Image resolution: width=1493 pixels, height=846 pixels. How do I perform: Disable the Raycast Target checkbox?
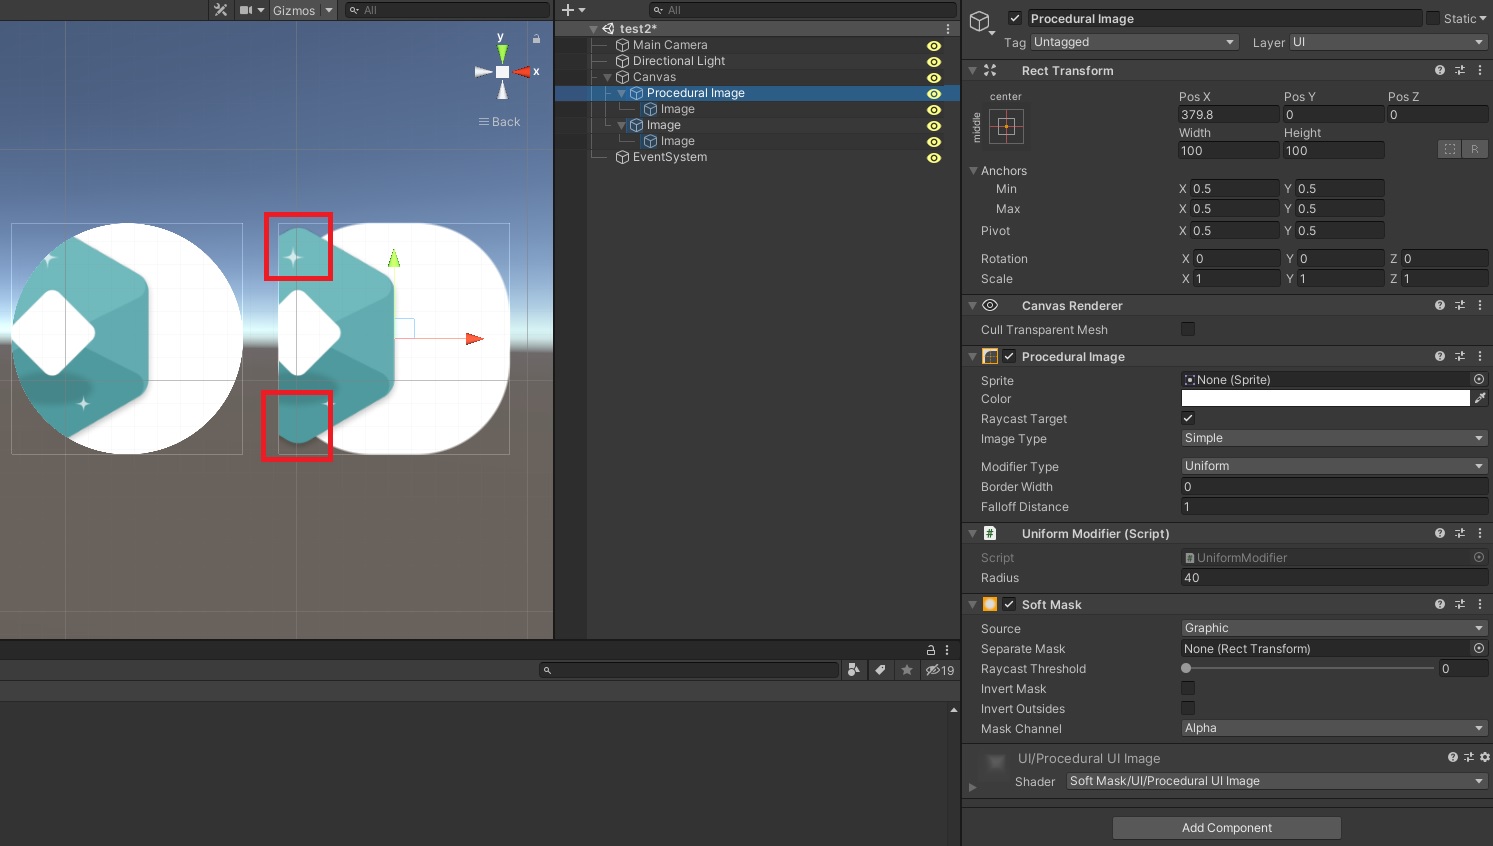[1188, 418]
